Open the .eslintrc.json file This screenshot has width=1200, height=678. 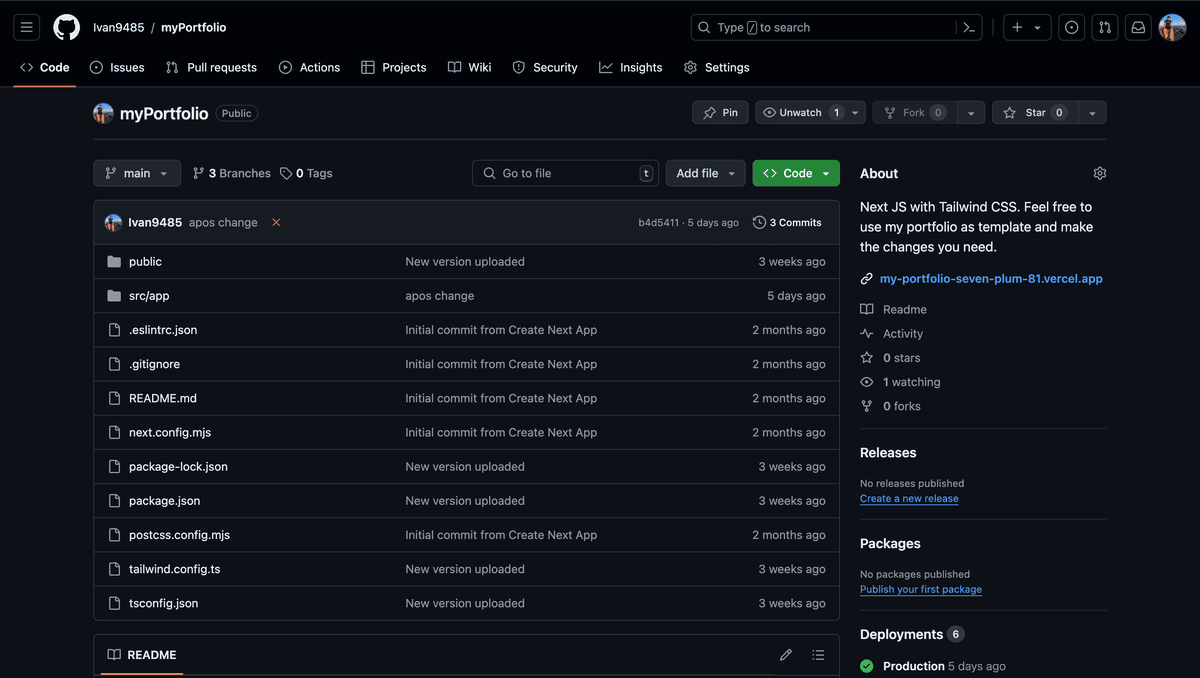pyautogui.click(x=163, y=330)
